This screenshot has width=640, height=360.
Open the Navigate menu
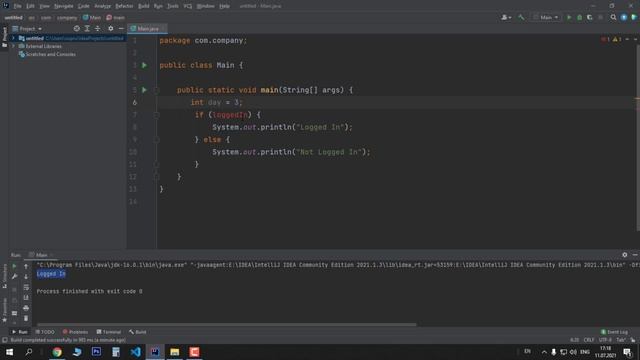point(63,6)
